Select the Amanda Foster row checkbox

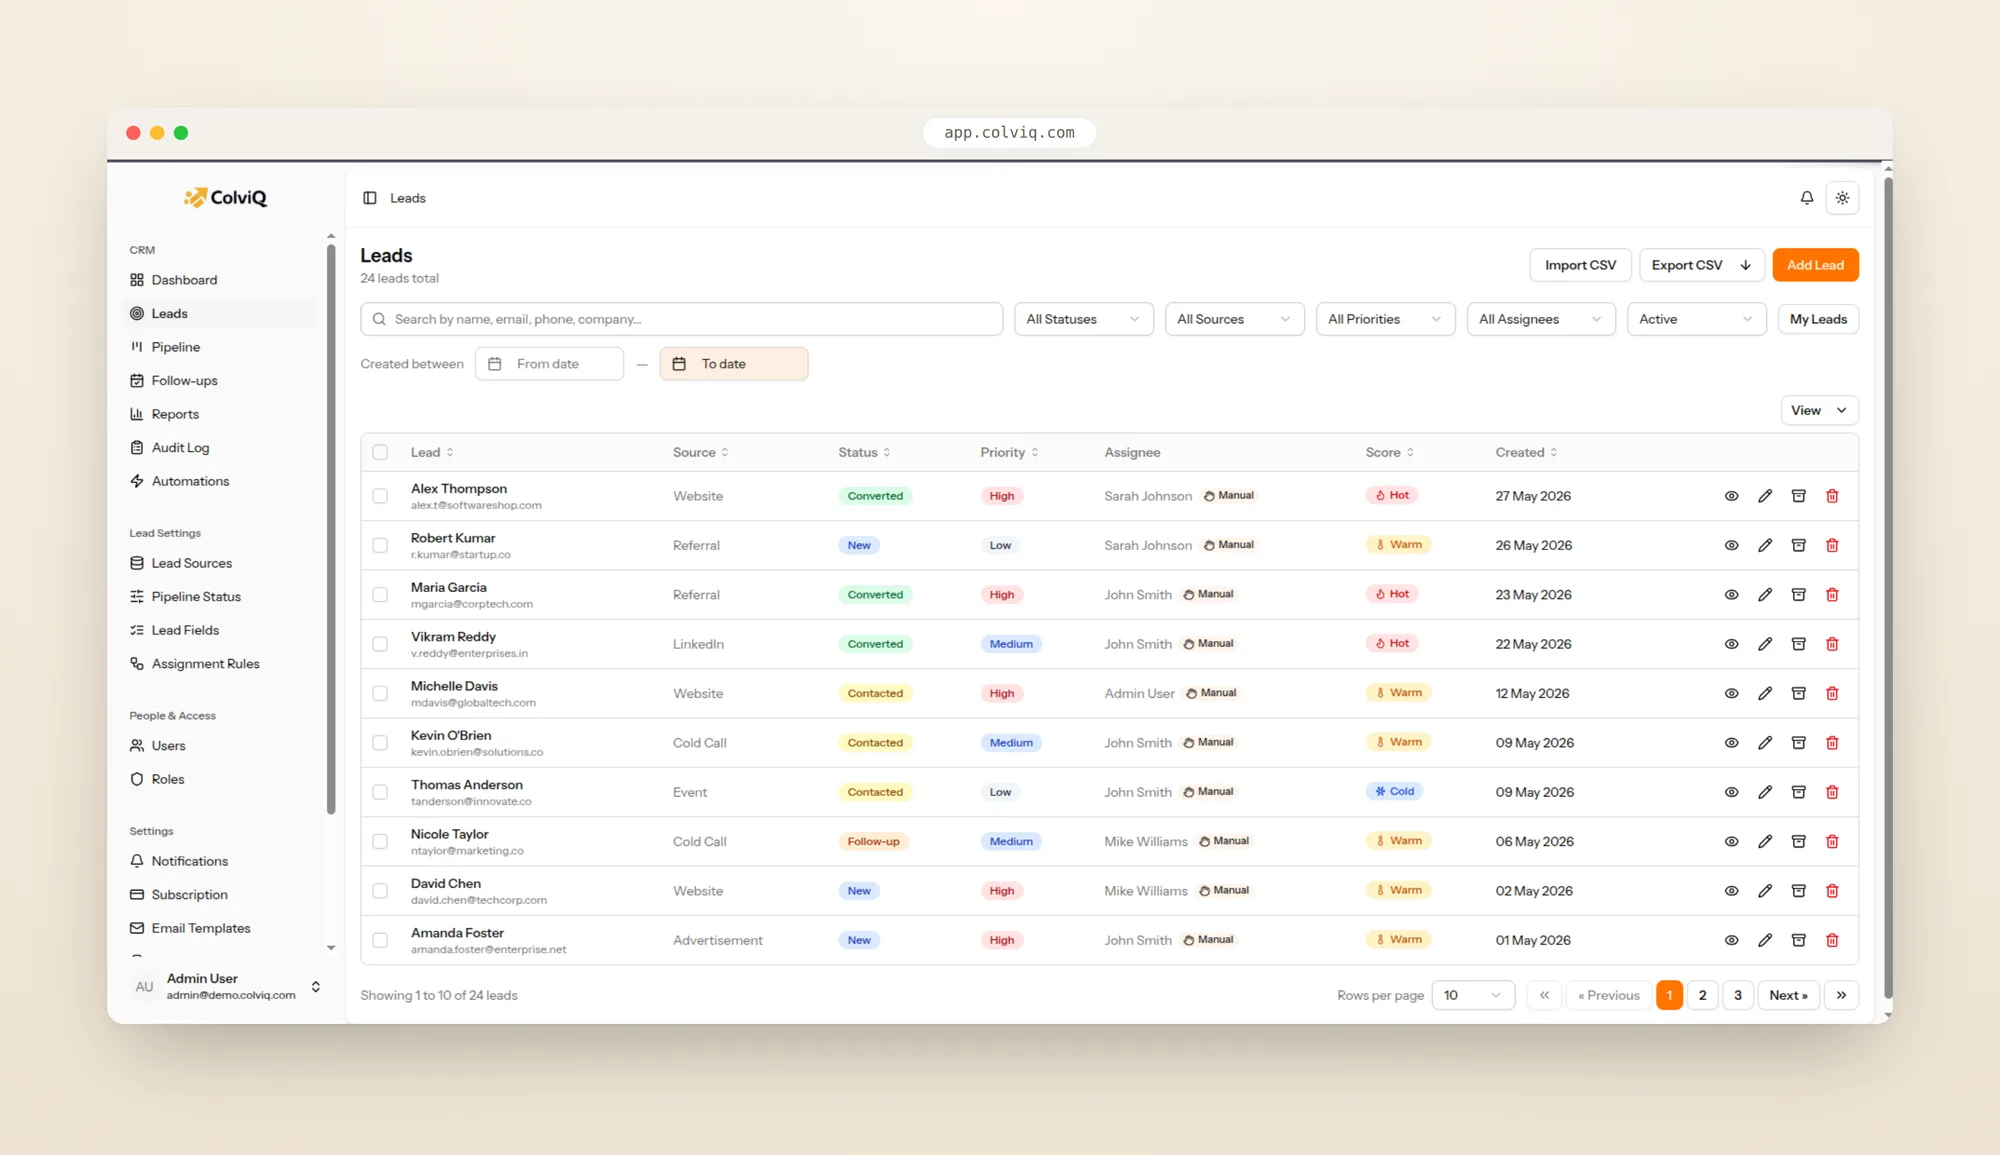pyautogui.click(x=380, y=940)
